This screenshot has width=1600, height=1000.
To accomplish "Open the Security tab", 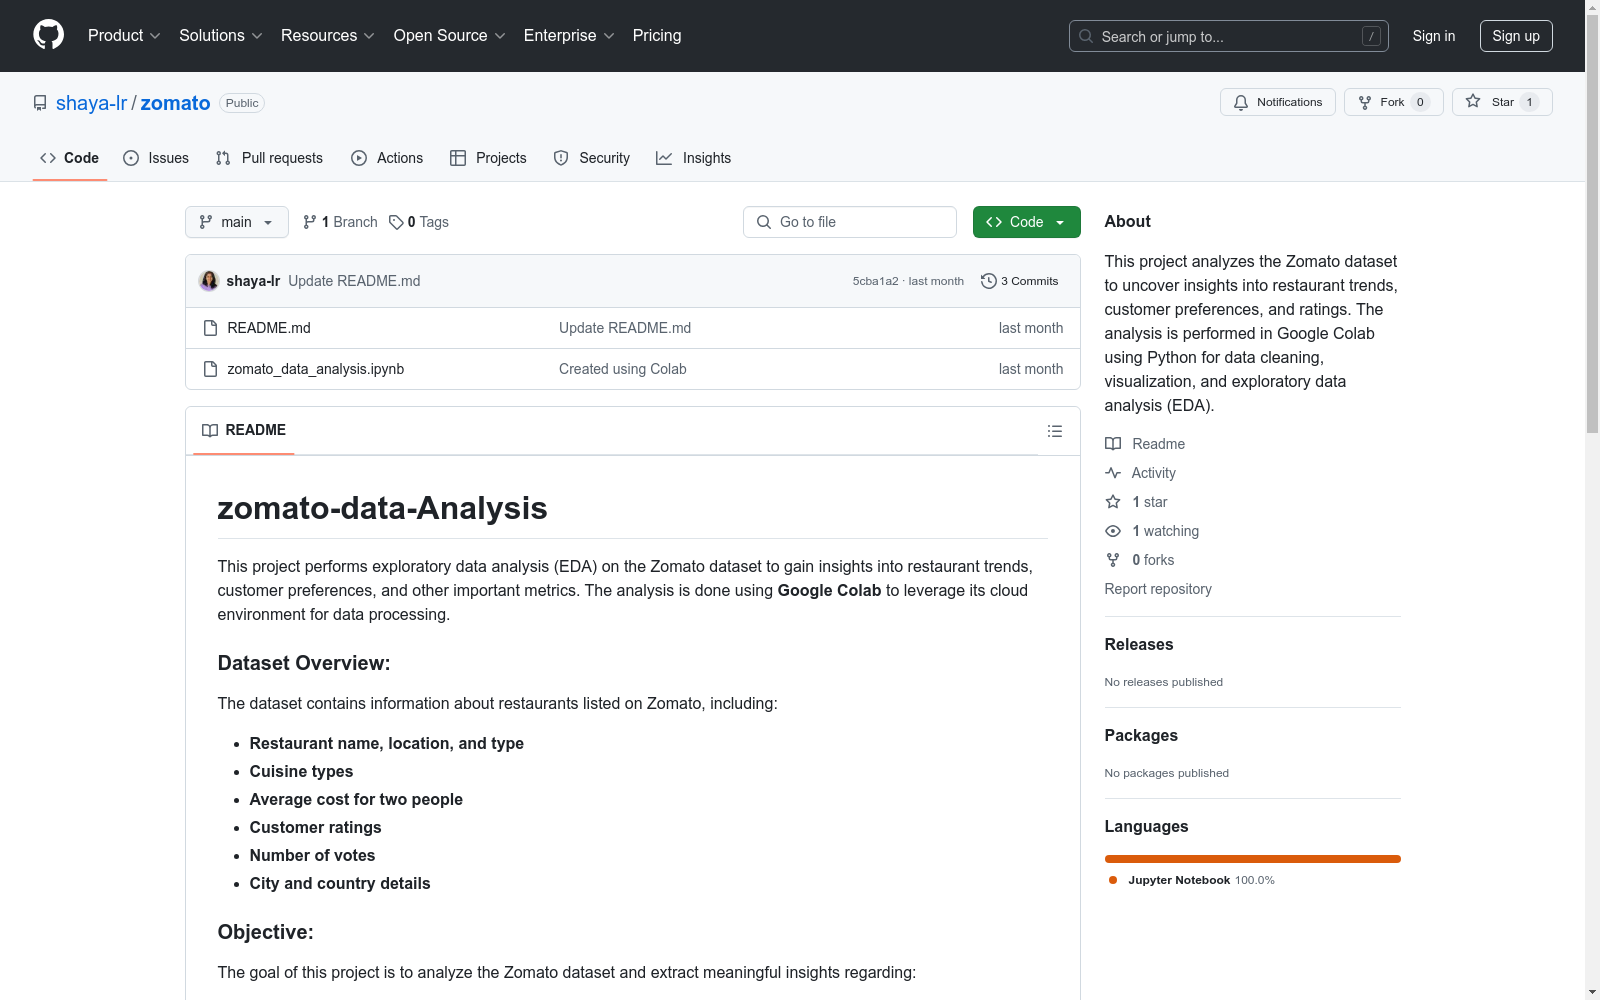I will pos(592,158).
